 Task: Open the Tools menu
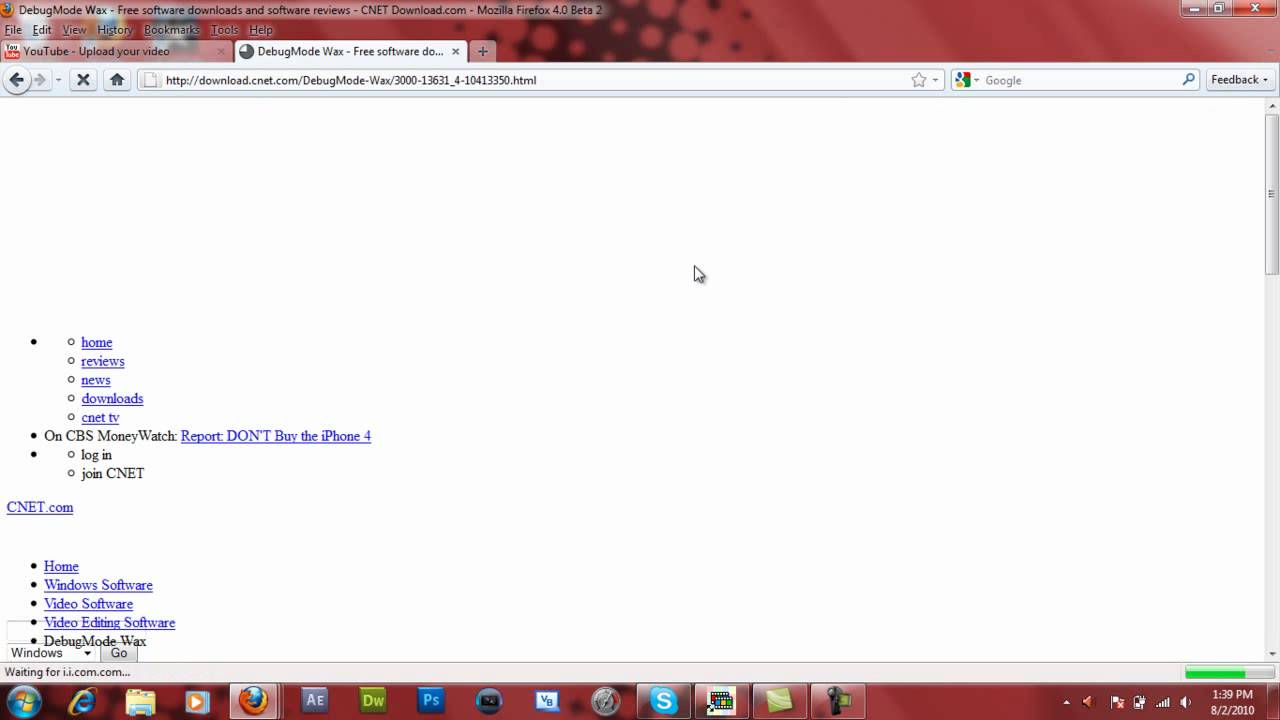pos(225,30)
